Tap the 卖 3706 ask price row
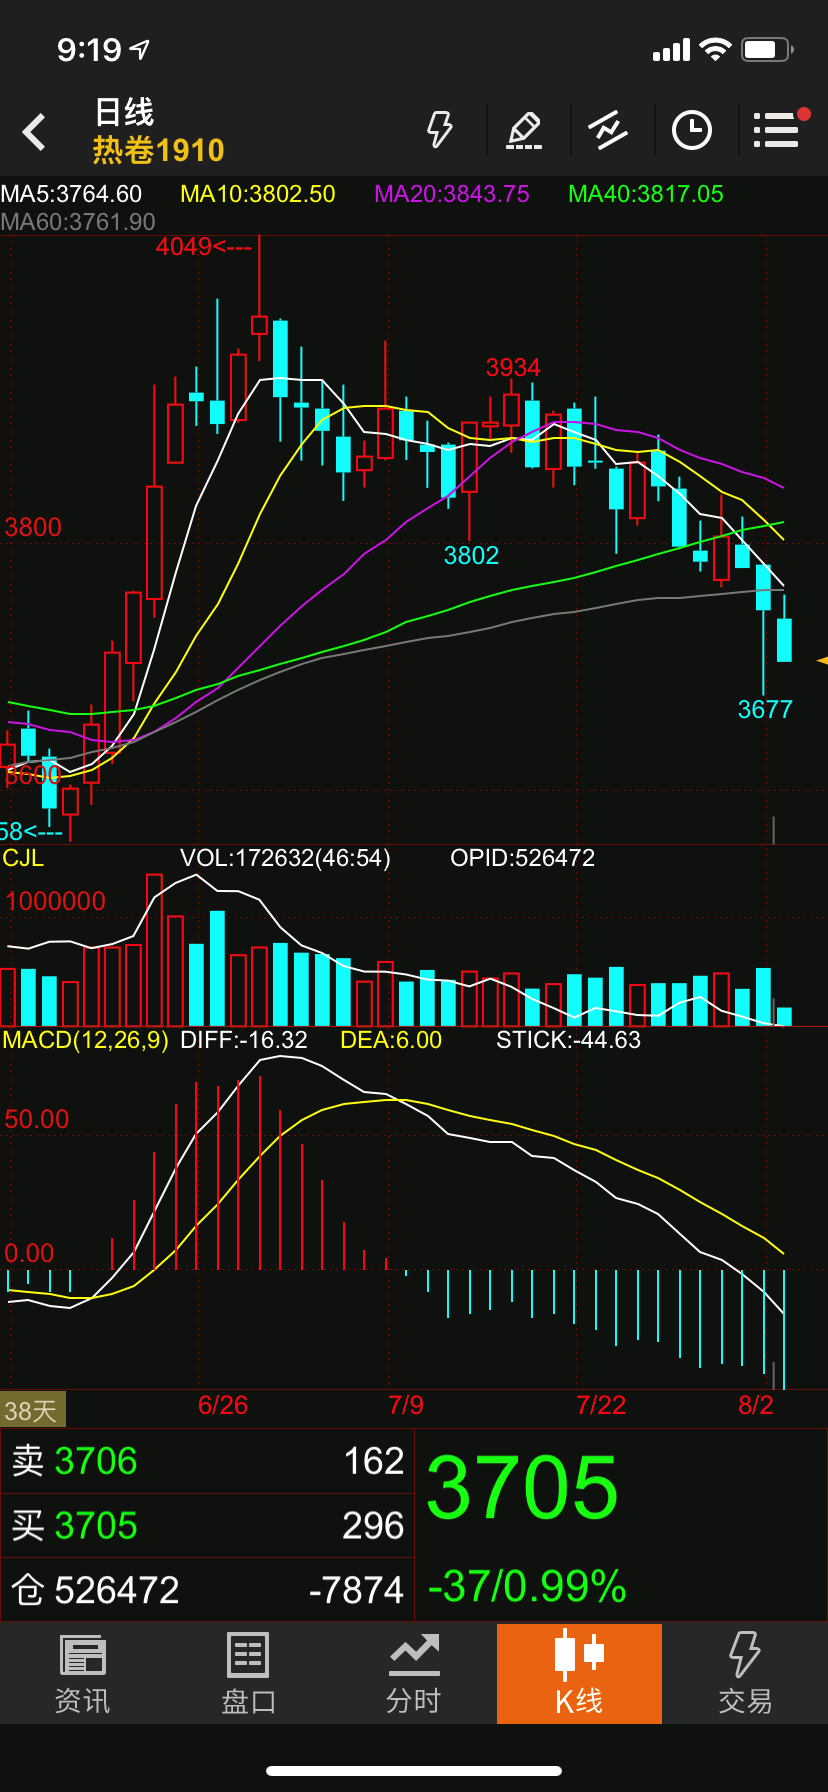 (x=207, y=1461)
